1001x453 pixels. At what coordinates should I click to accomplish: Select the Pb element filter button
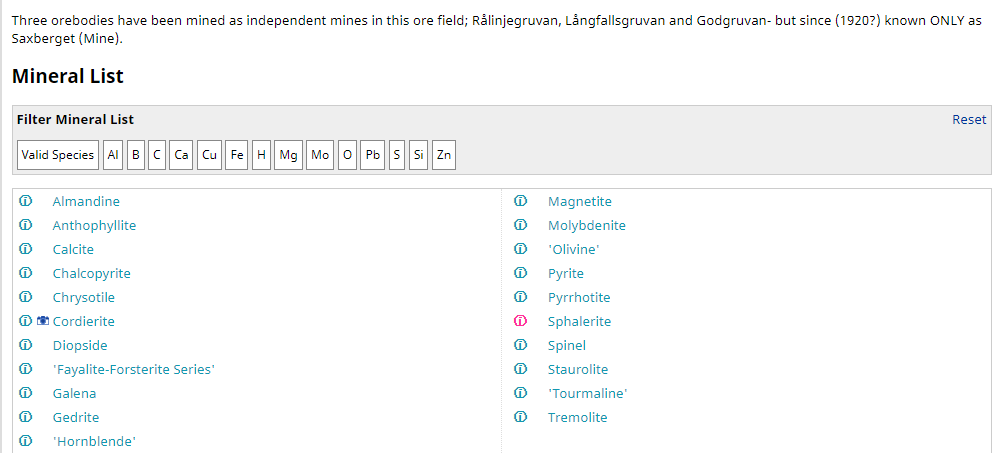373,155
